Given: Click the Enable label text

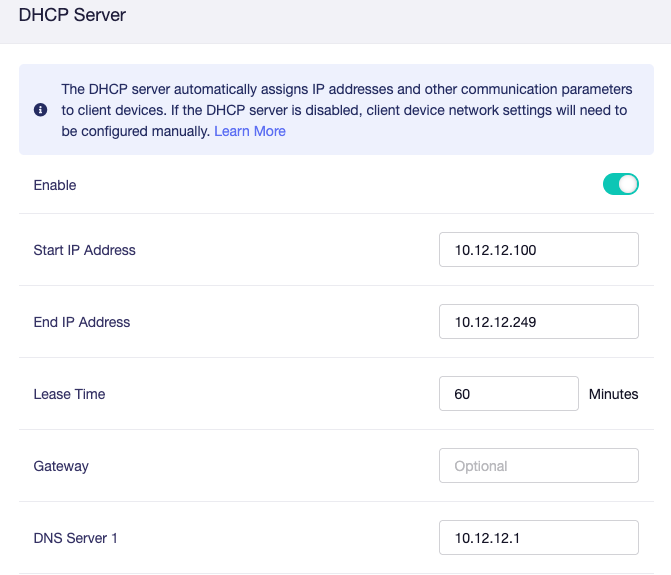Looking at the screenshot, I should click(x=55, y=185).
